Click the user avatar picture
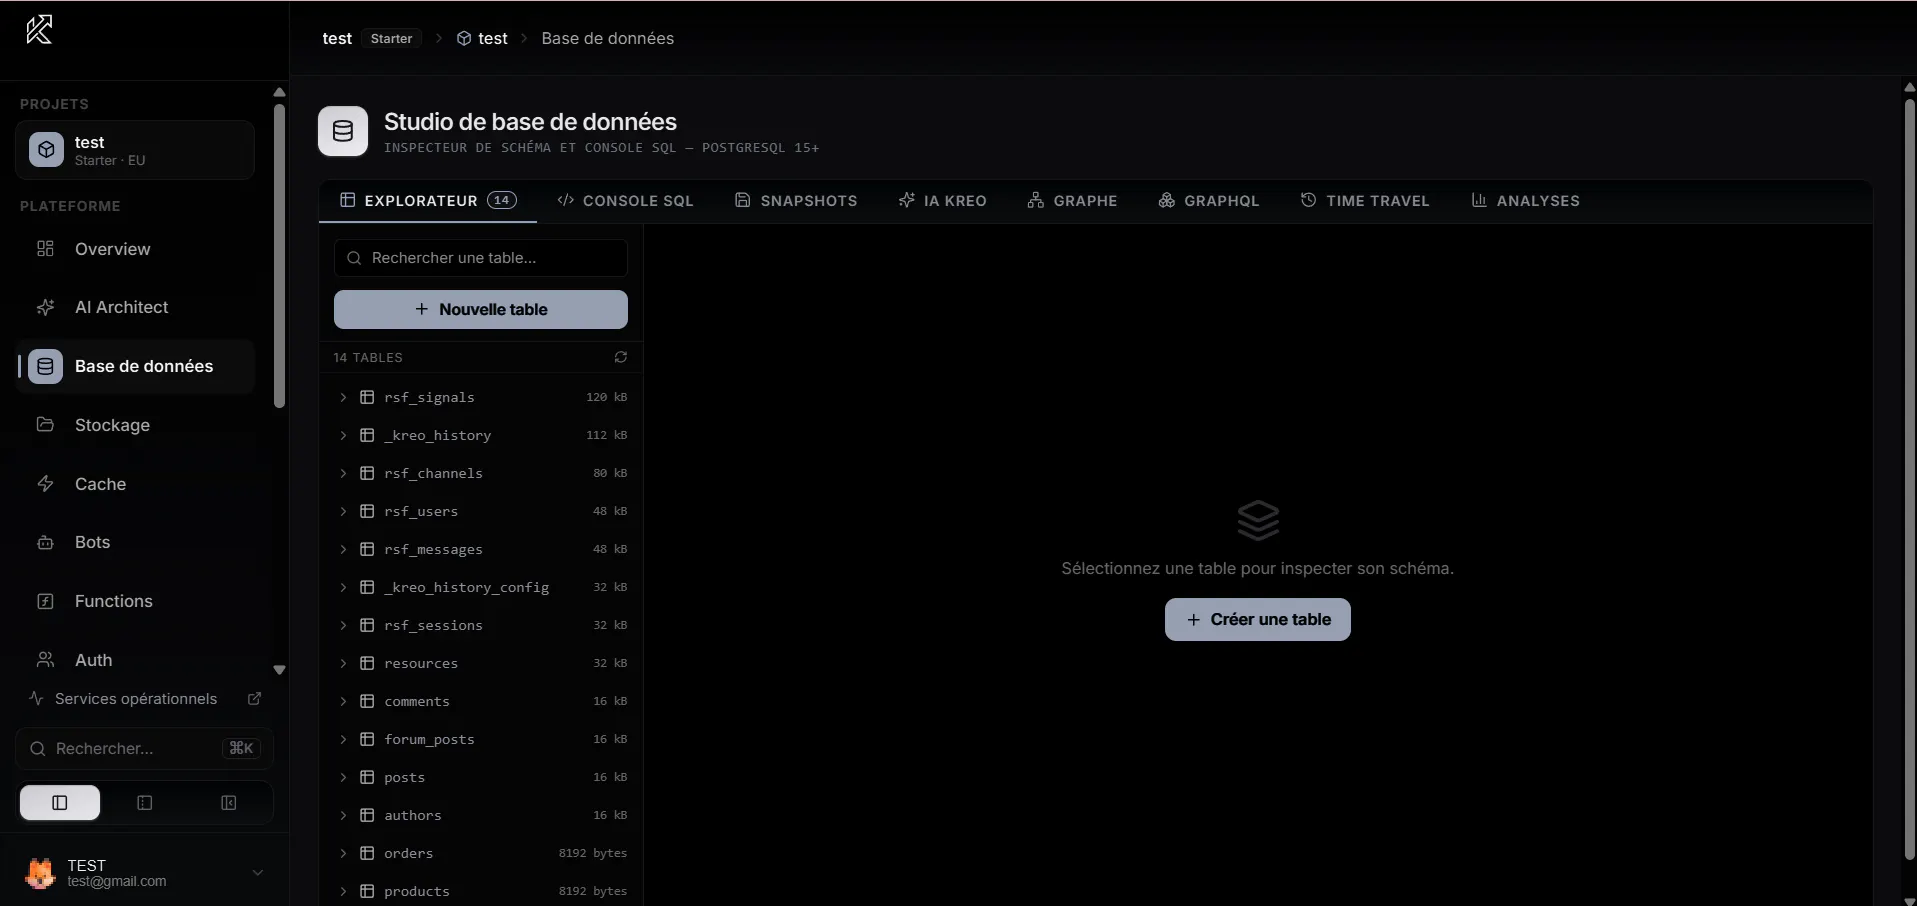The image size is (1917, 906). [x=40, y=873]
